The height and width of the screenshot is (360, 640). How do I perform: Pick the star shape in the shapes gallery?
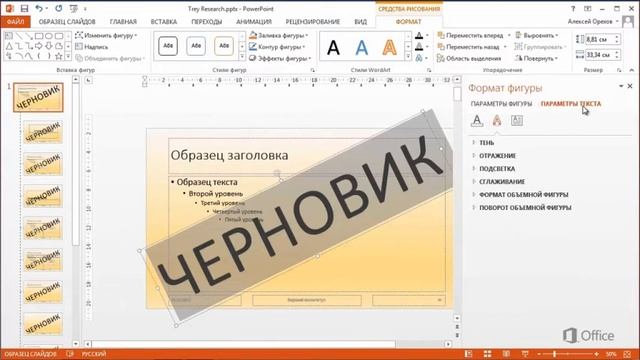59,56
